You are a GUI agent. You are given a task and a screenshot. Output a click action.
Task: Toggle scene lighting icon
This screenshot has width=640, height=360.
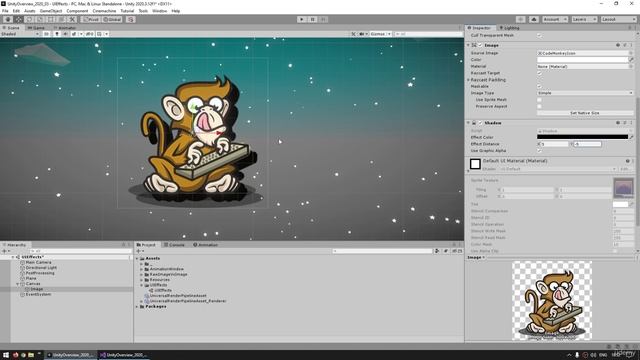point(57,34)
